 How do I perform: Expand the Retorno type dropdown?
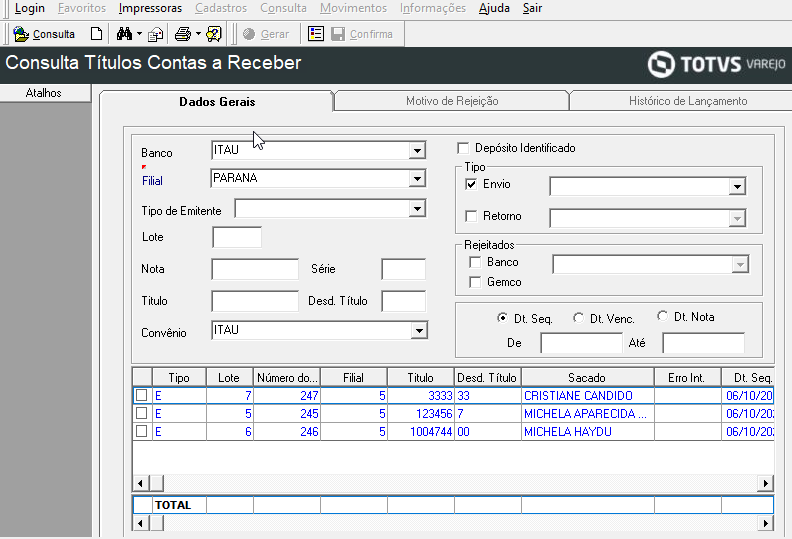pos(737,218)
